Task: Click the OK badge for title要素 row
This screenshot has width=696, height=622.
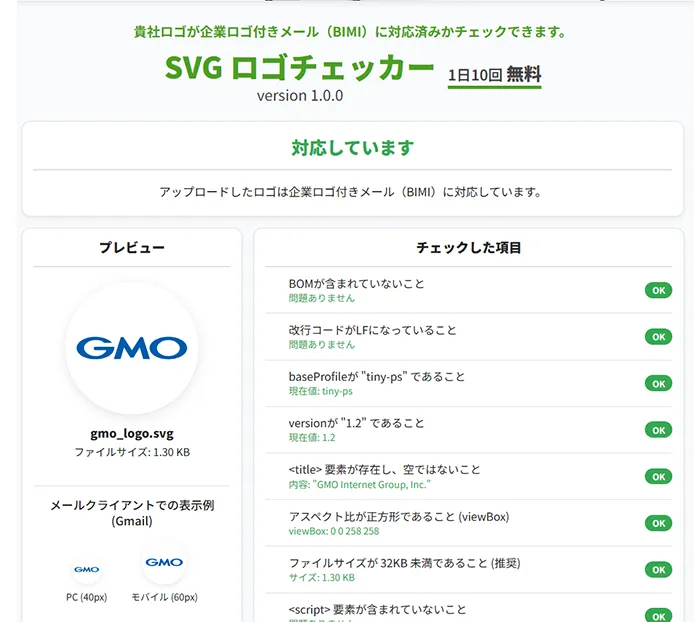Action: [658, 477]
